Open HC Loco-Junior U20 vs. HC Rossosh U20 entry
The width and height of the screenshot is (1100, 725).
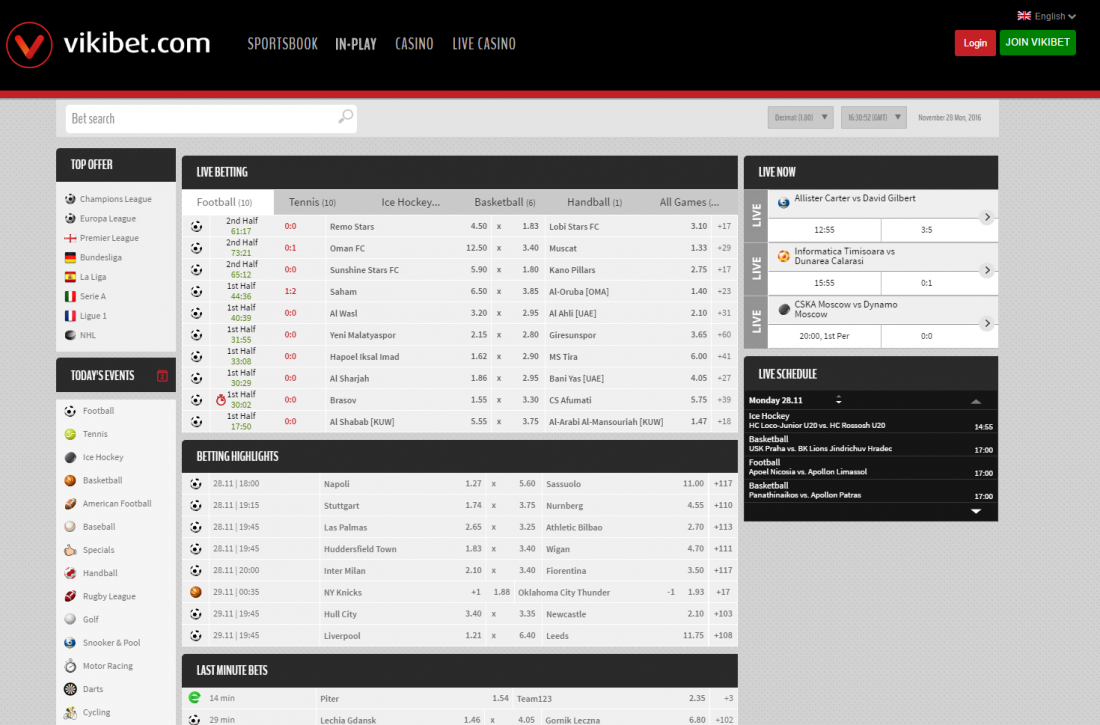[870, 421]
